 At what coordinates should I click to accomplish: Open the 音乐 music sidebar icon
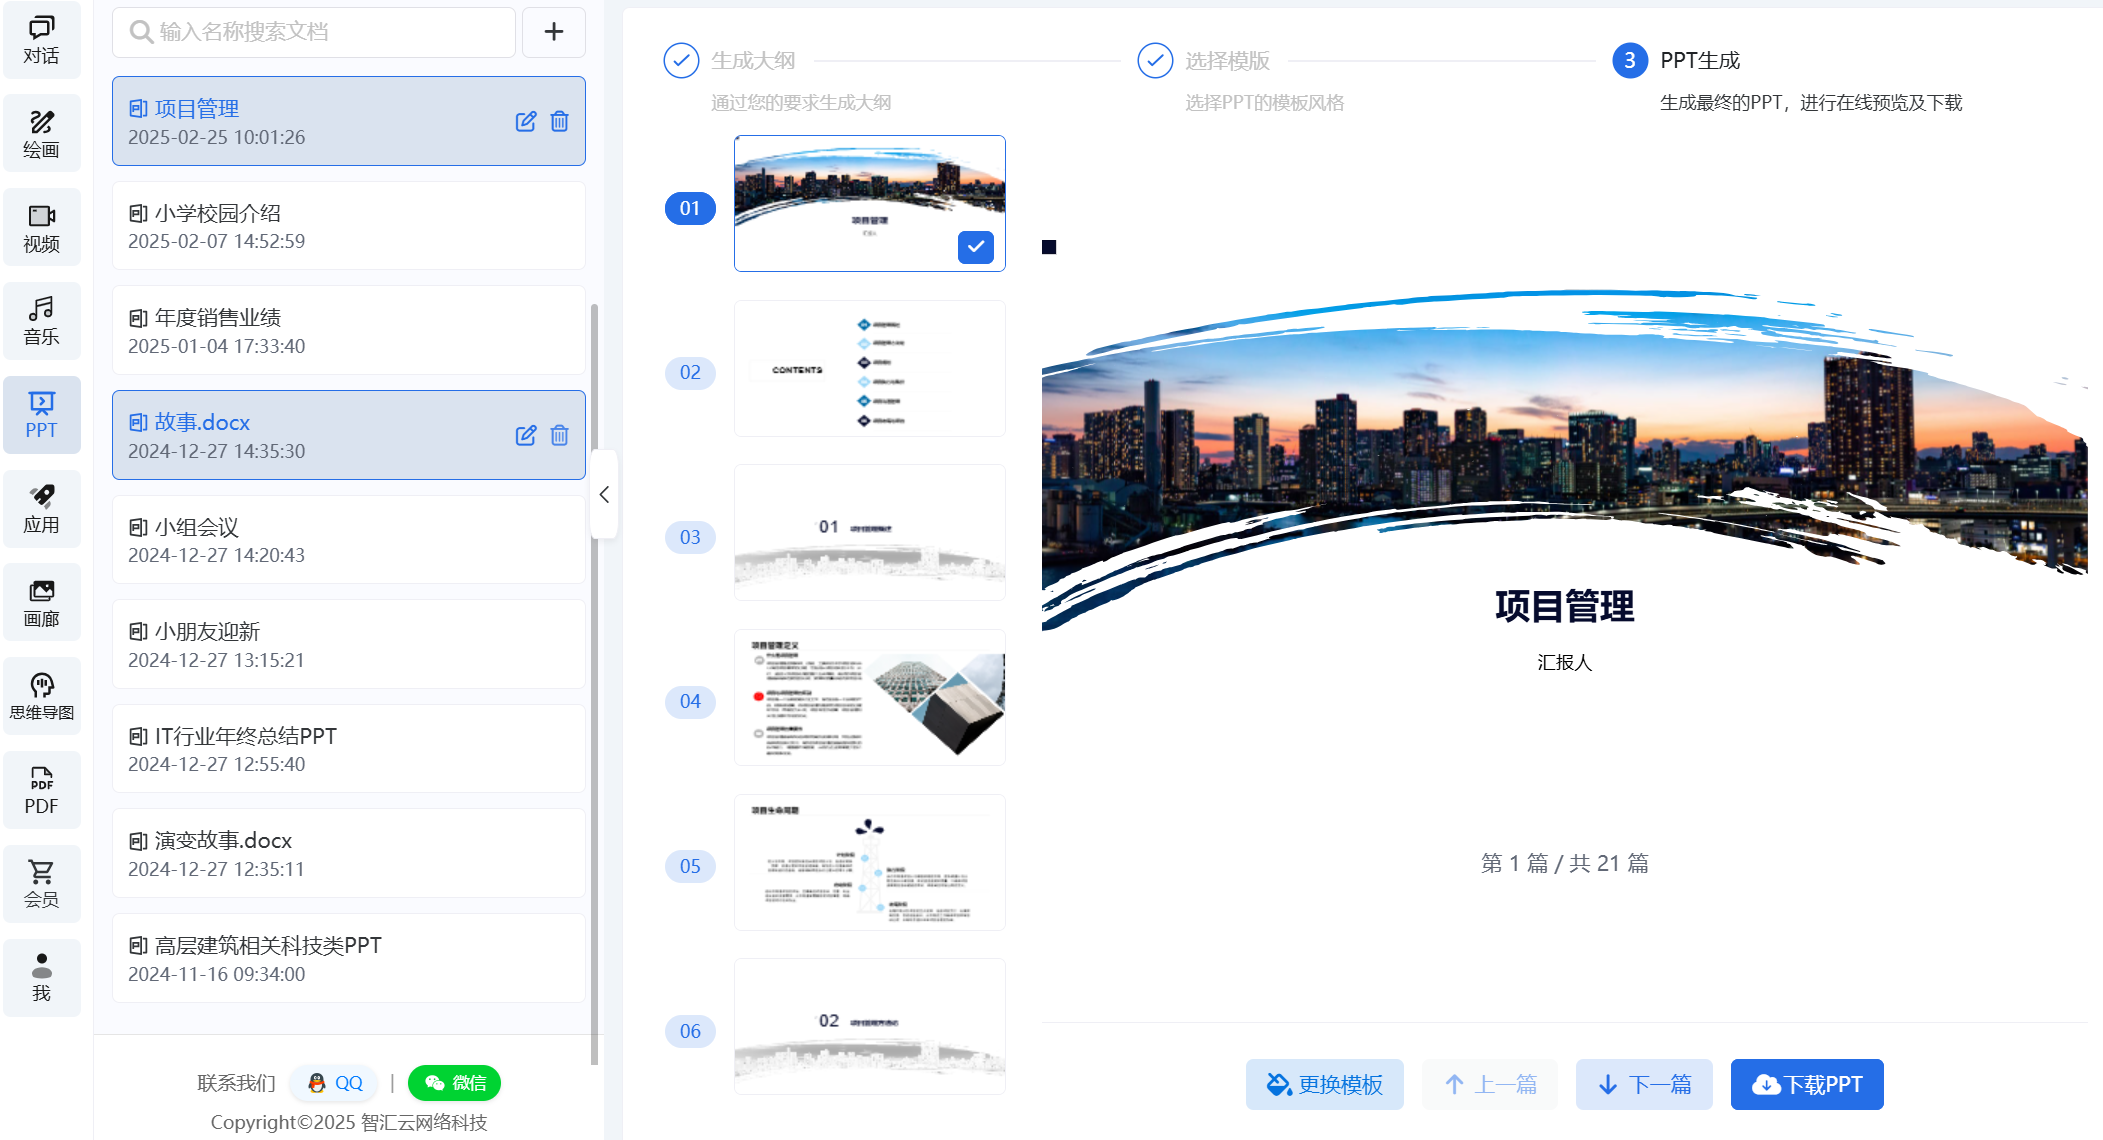(x=41, y=320)
